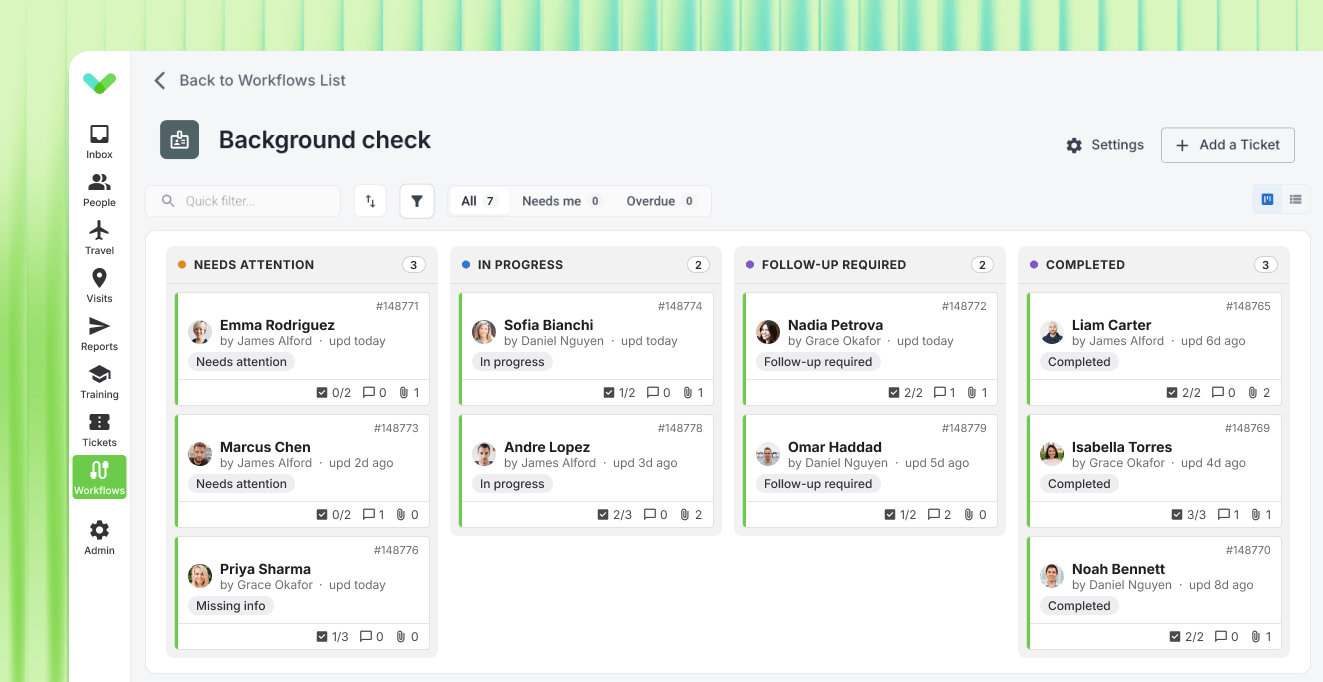Image resolution: width=1323 pixels, height=682 pixels.
Task: Switch to board view icon
Action: [x=1267, y=199]
